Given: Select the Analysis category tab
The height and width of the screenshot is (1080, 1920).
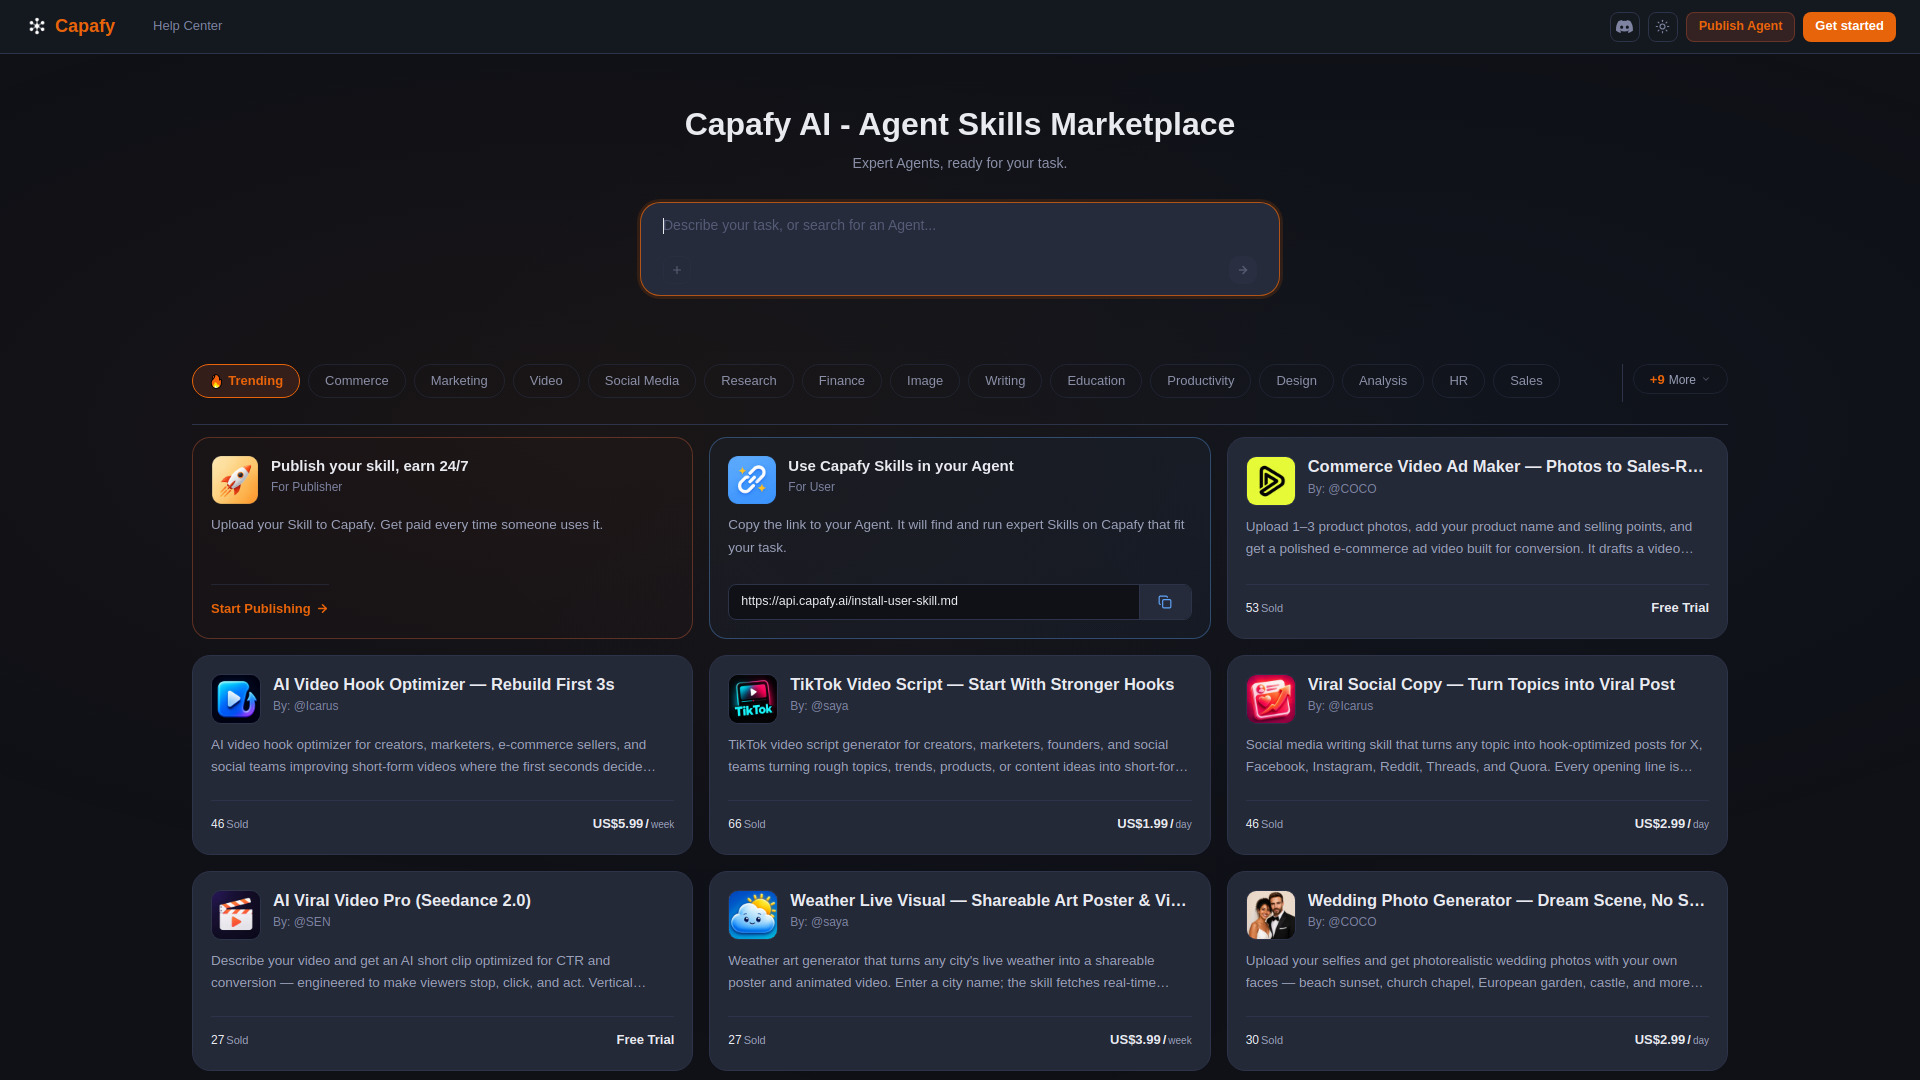Looking at the screenshot, I should [1383, 381].
